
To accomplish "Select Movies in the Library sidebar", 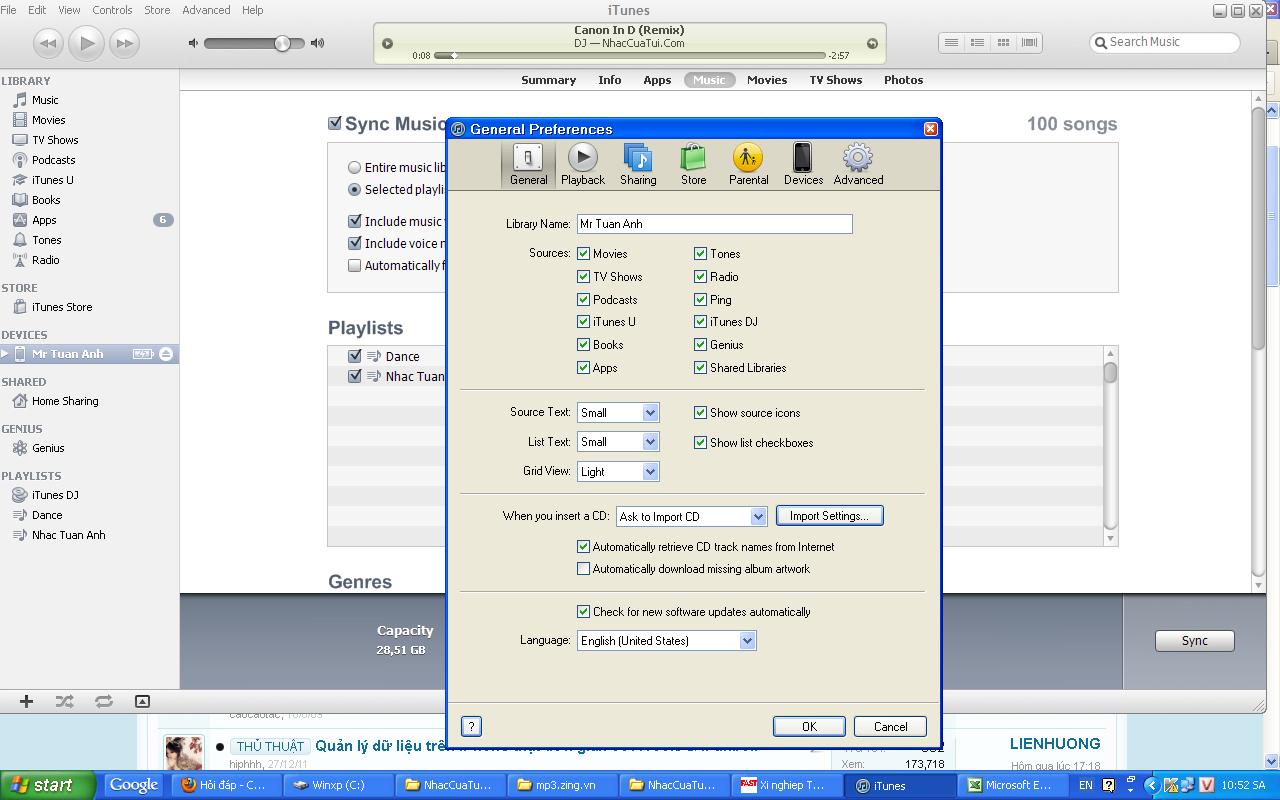I will [48, 120].
